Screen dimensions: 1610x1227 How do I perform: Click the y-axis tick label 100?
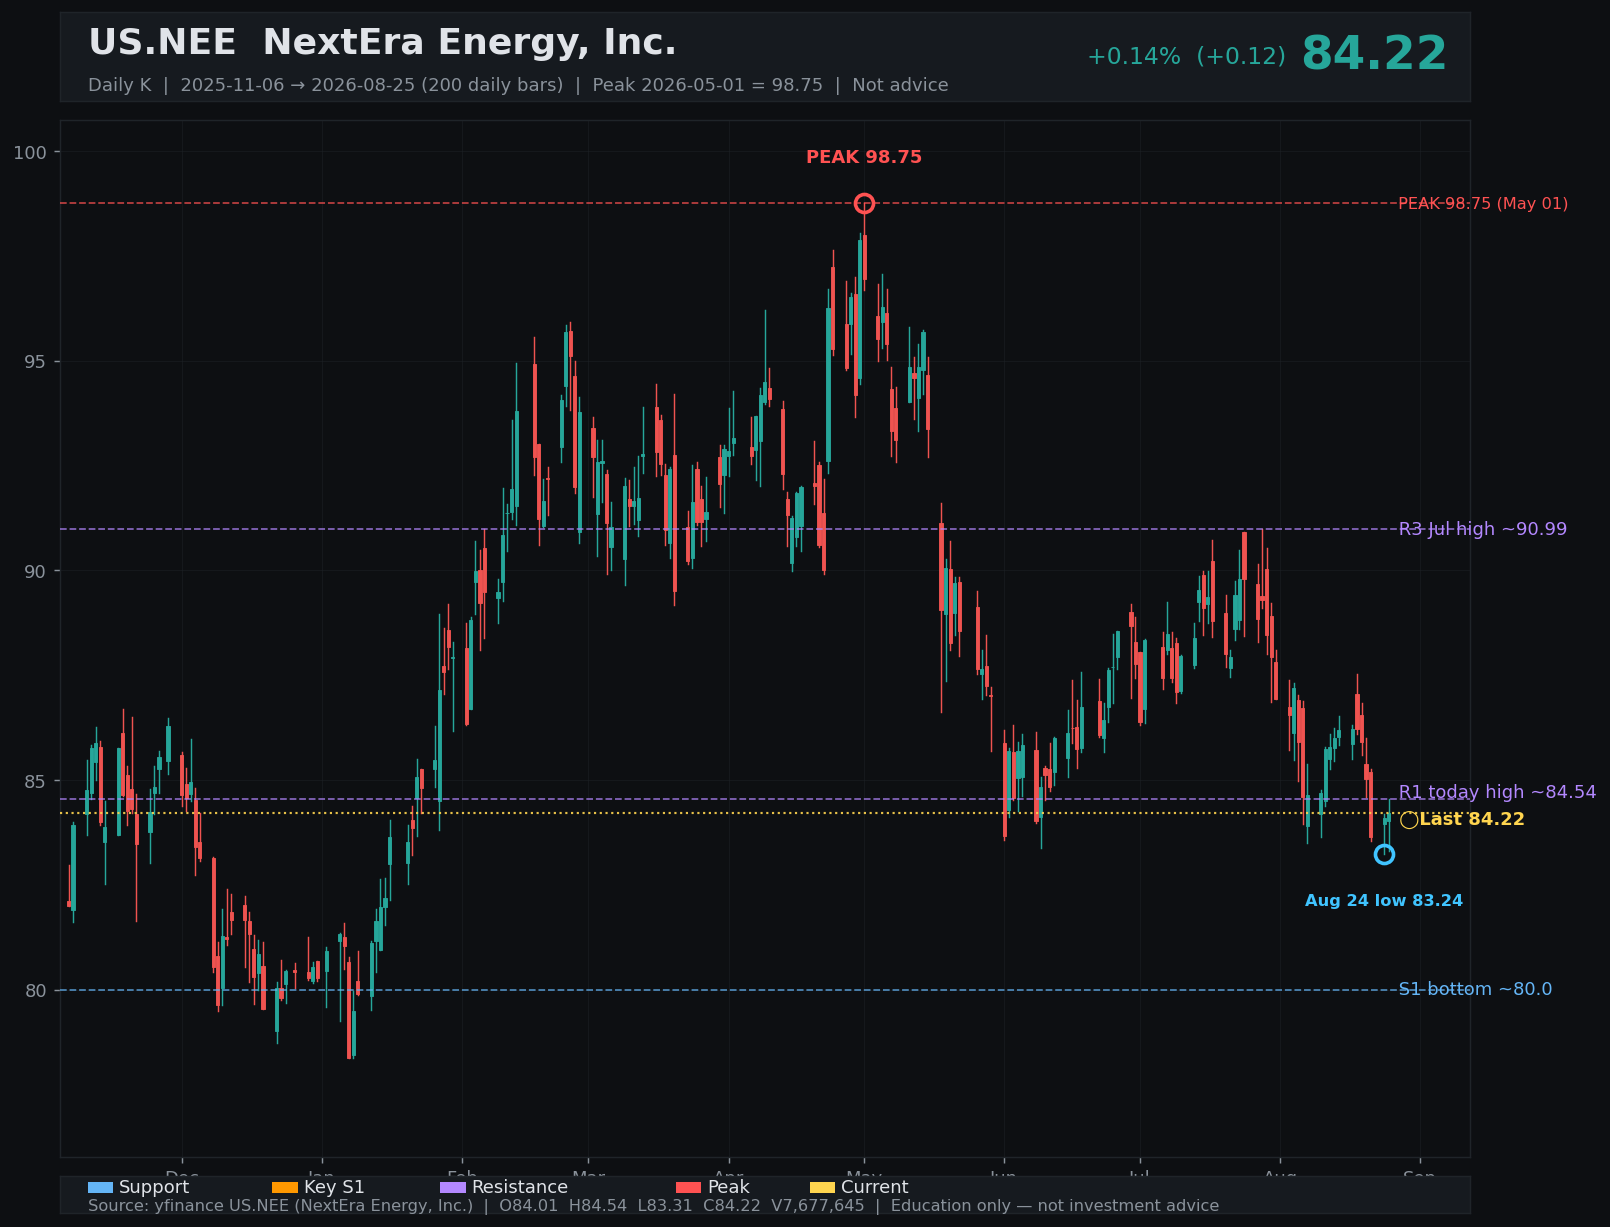pos(29,152)
